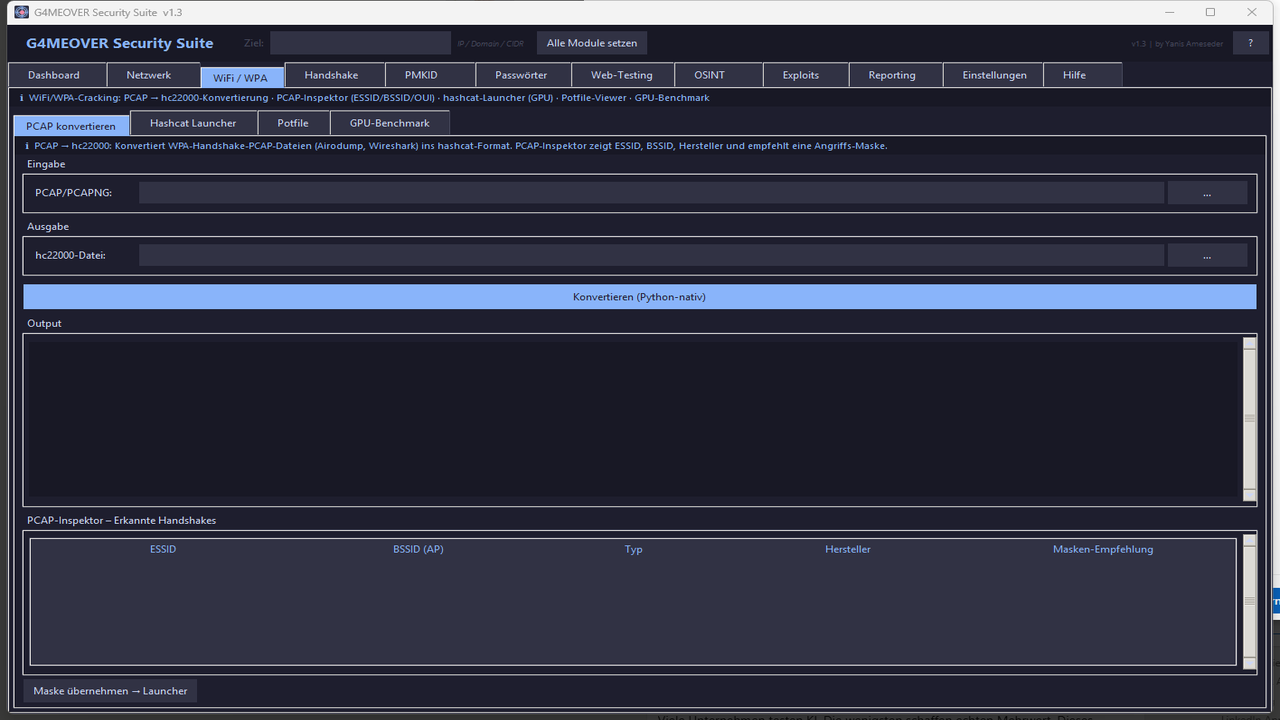This screenshot has height=720, width=1280.
Task: Click the Hersteller column header
Action: (848, 549)
